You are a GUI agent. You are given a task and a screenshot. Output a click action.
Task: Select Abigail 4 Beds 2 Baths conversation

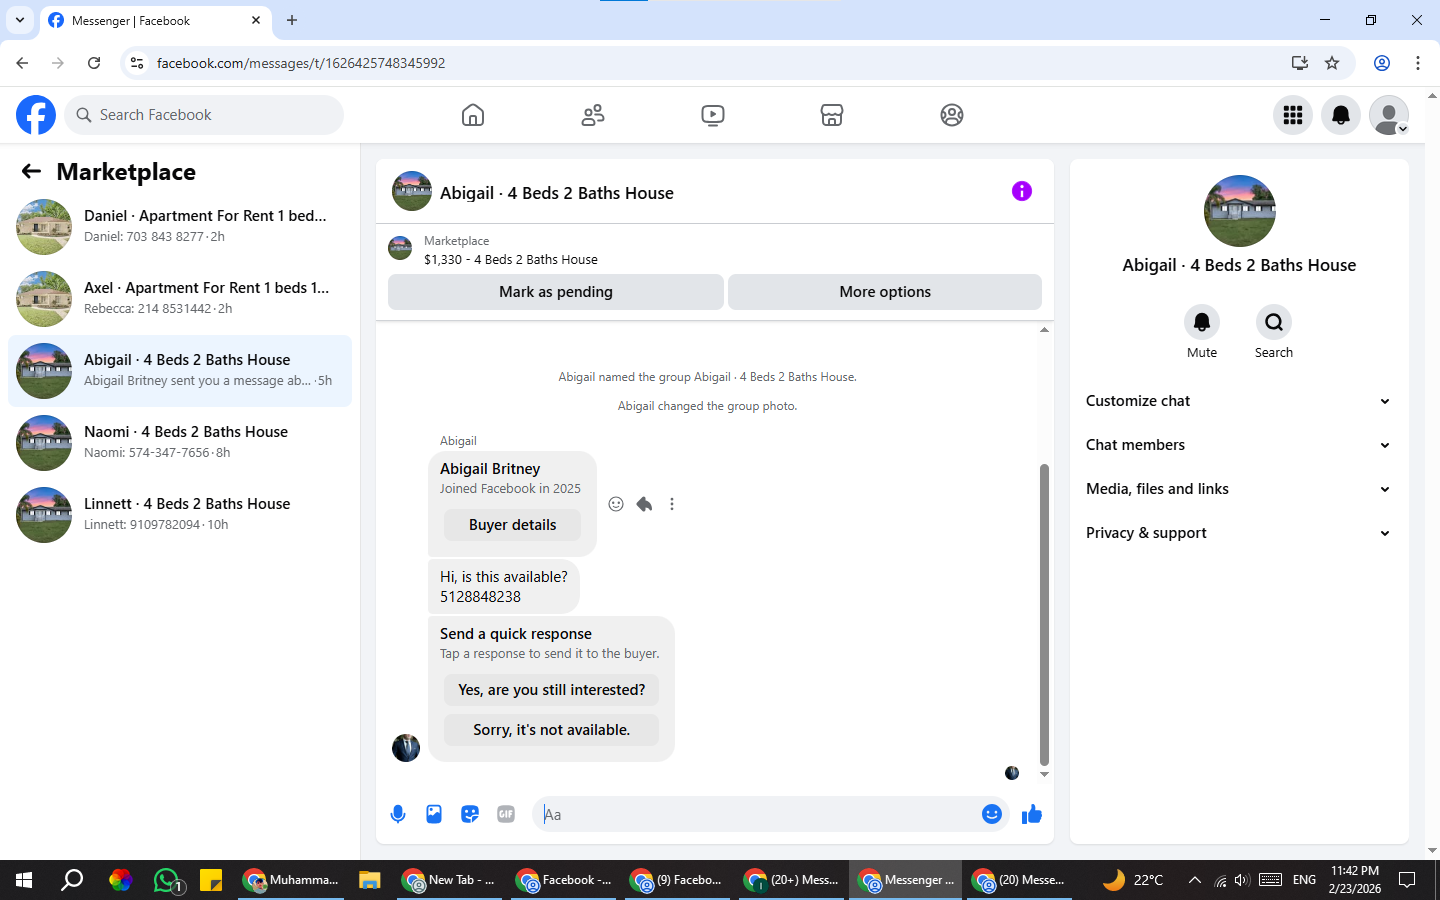tap(180, 371)
